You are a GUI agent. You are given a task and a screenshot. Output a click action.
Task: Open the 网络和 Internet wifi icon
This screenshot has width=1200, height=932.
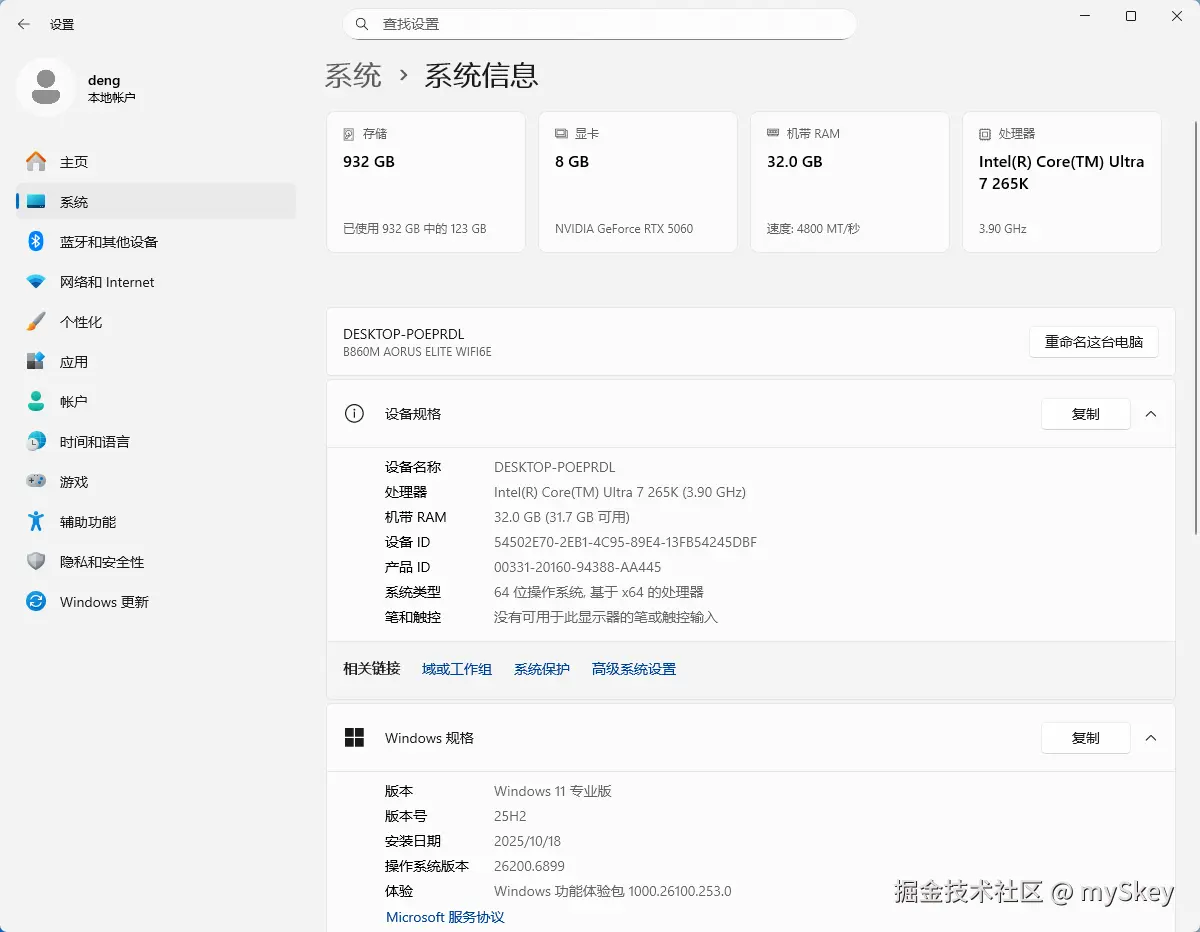coord(36,282)
